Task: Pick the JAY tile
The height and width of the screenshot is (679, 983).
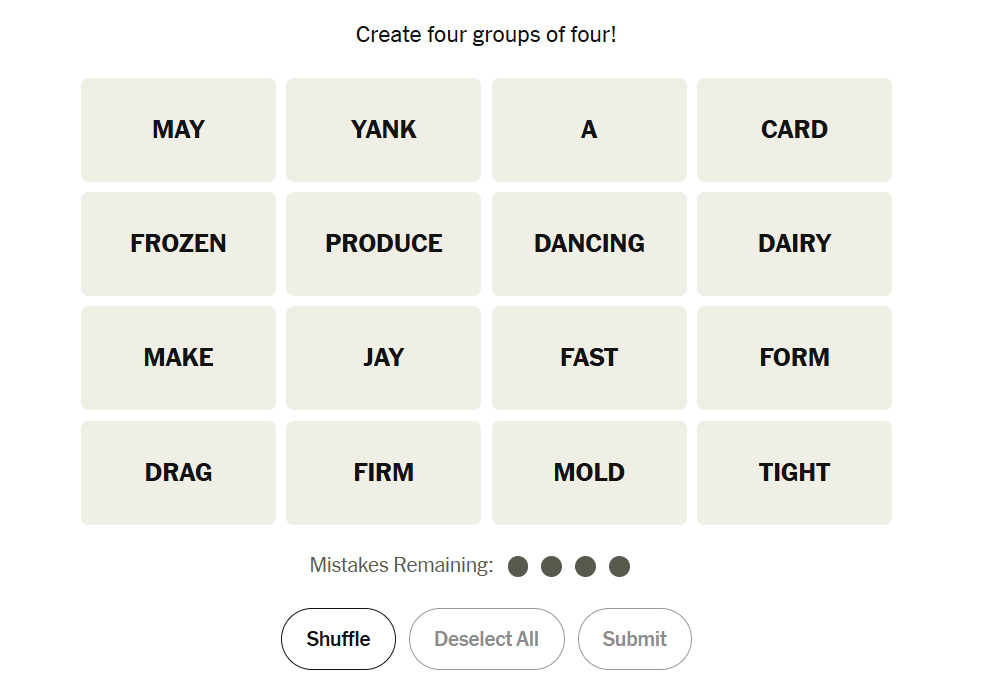Action: 383,358
